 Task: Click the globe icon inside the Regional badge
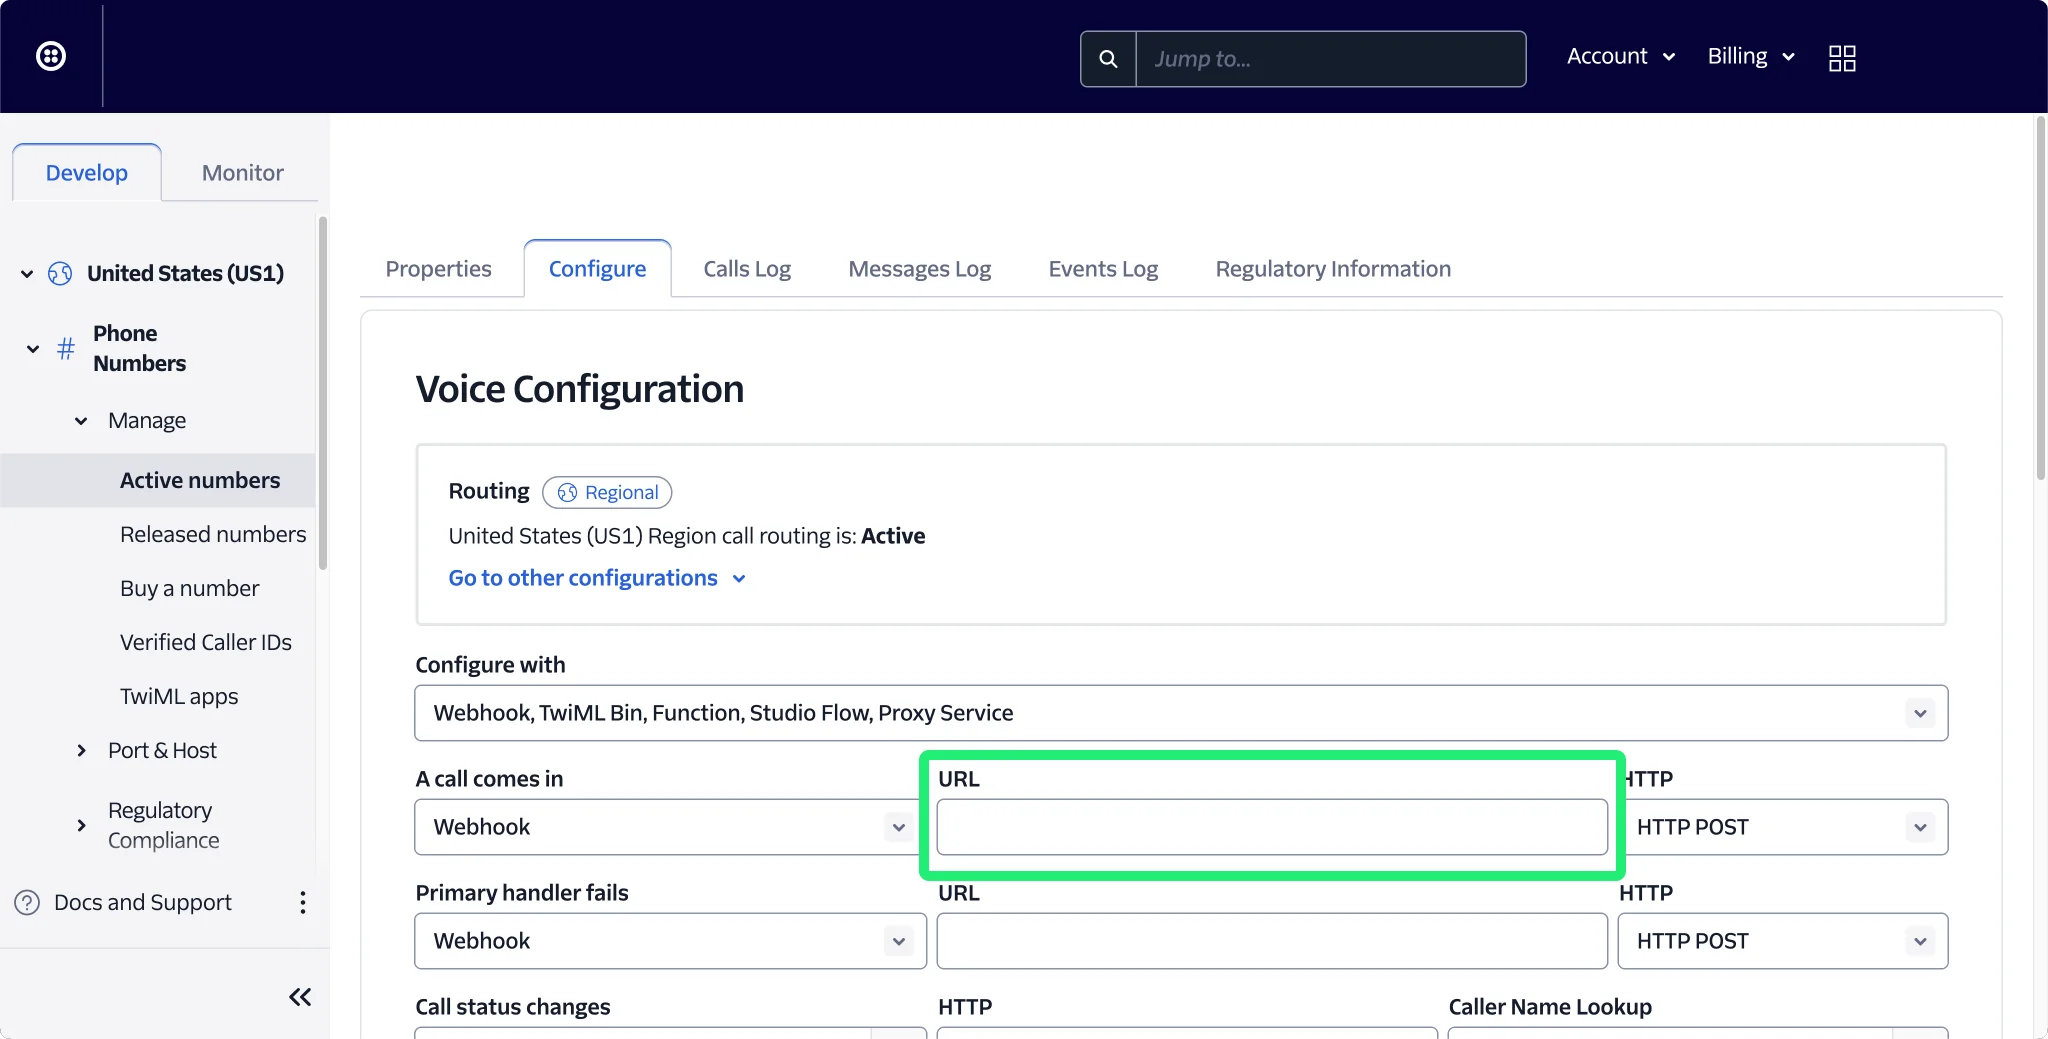coord(566,493)
